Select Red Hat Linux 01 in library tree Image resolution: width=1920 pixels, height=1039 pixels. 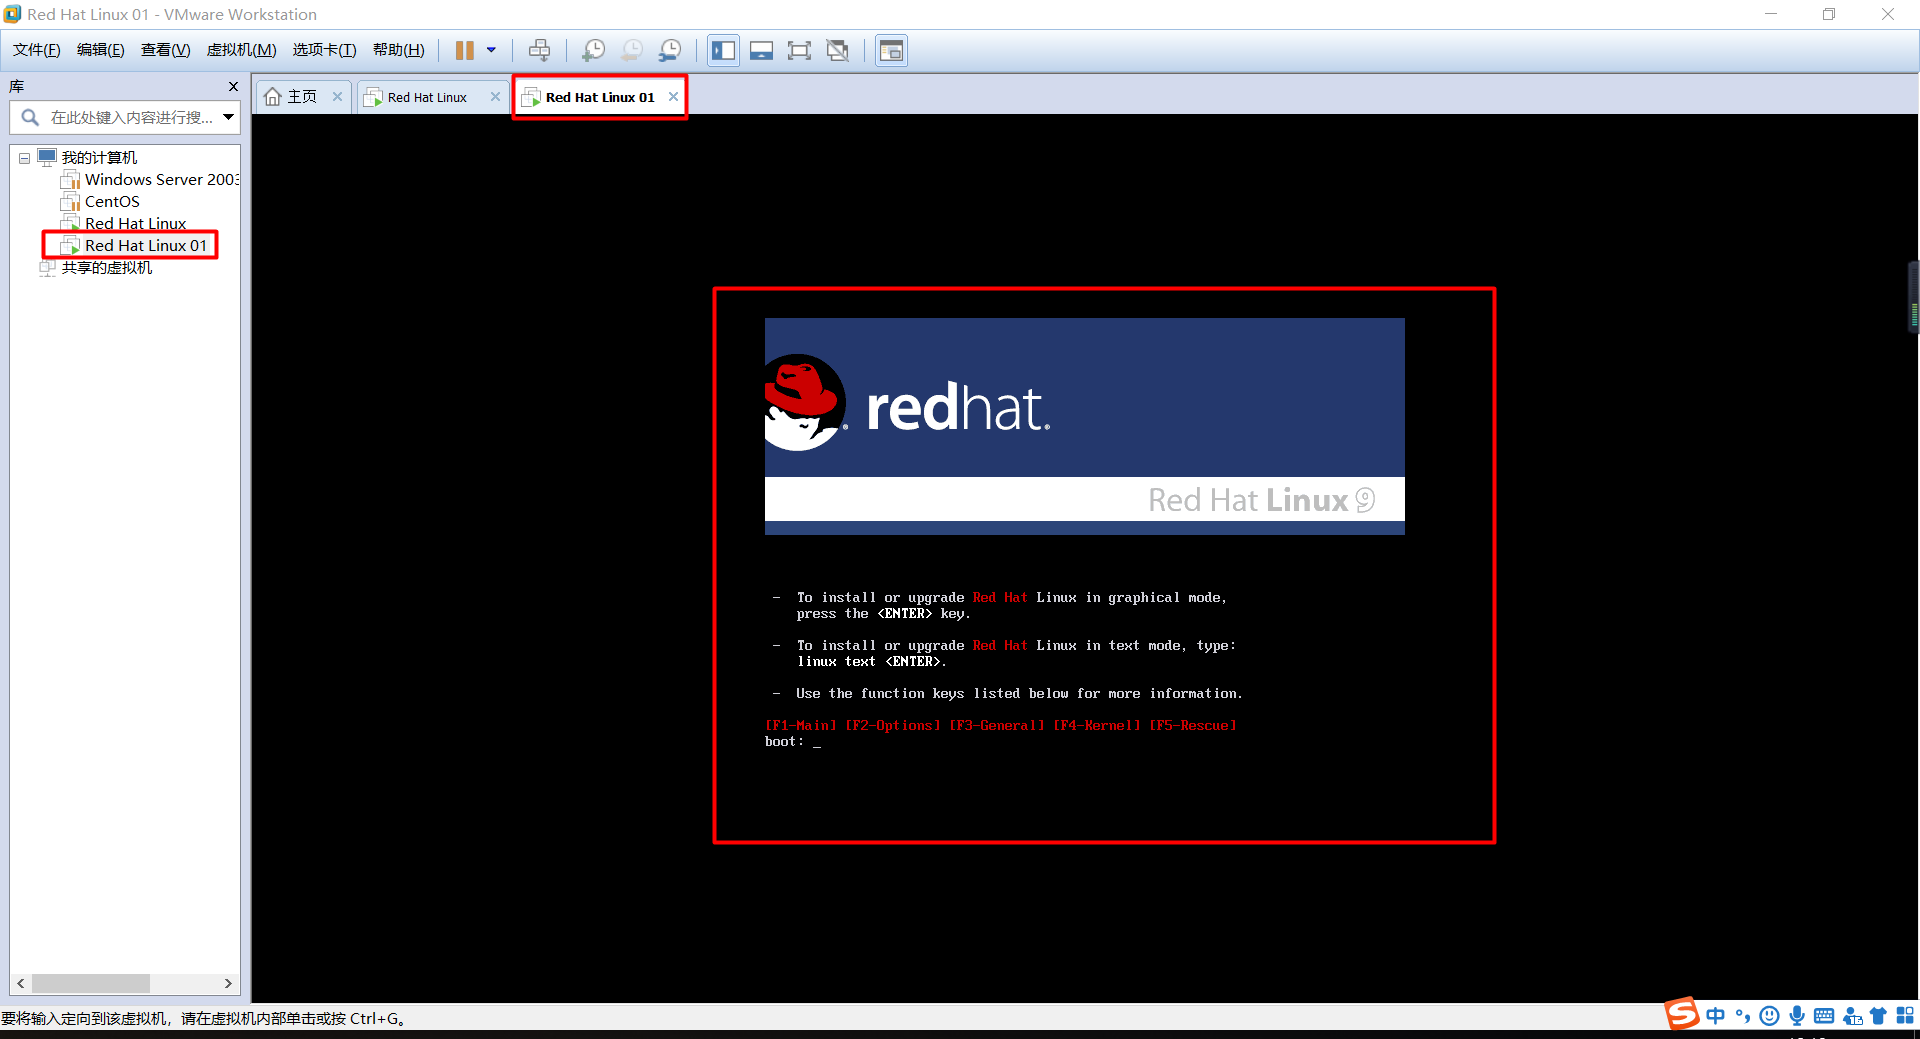tap(146, 246)
